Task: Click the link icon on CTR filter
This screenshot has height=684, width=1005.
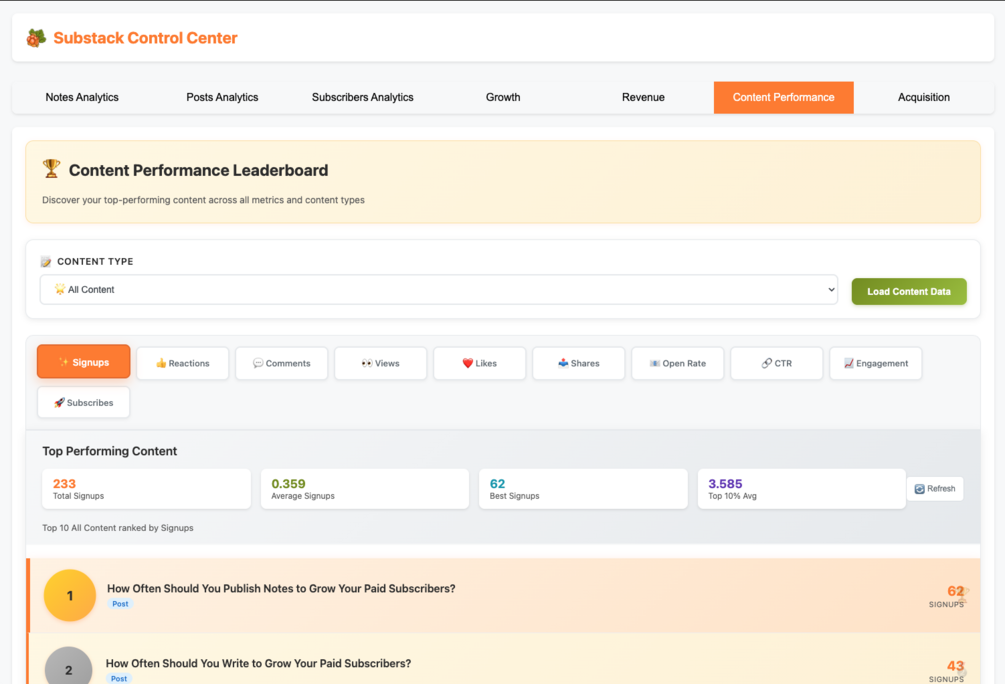Action: [x=767, y=363]
